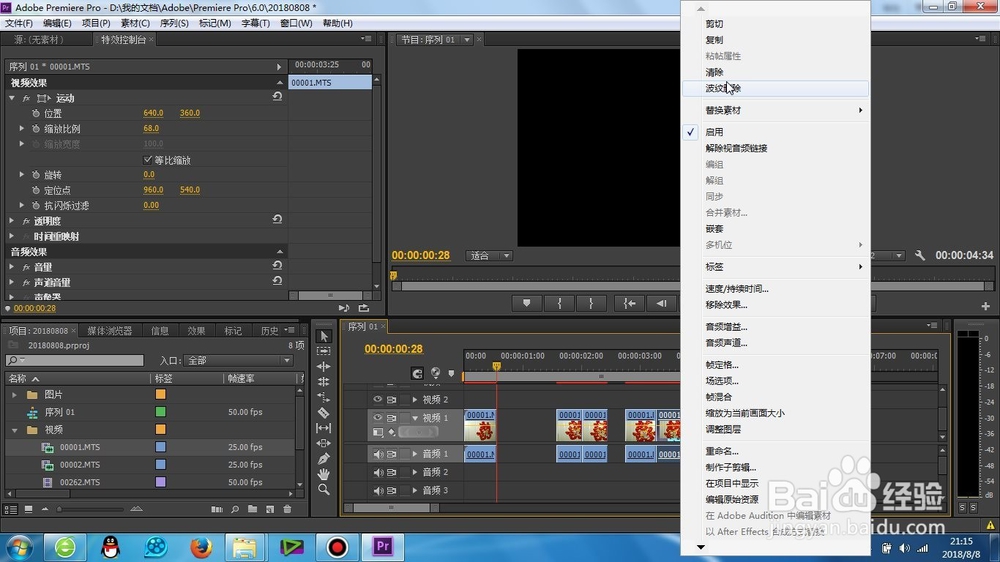This screenshot has height=562, width=1000.
Task: Toggle visibility eye of 视频 2 track
Action: coord(378,399)
